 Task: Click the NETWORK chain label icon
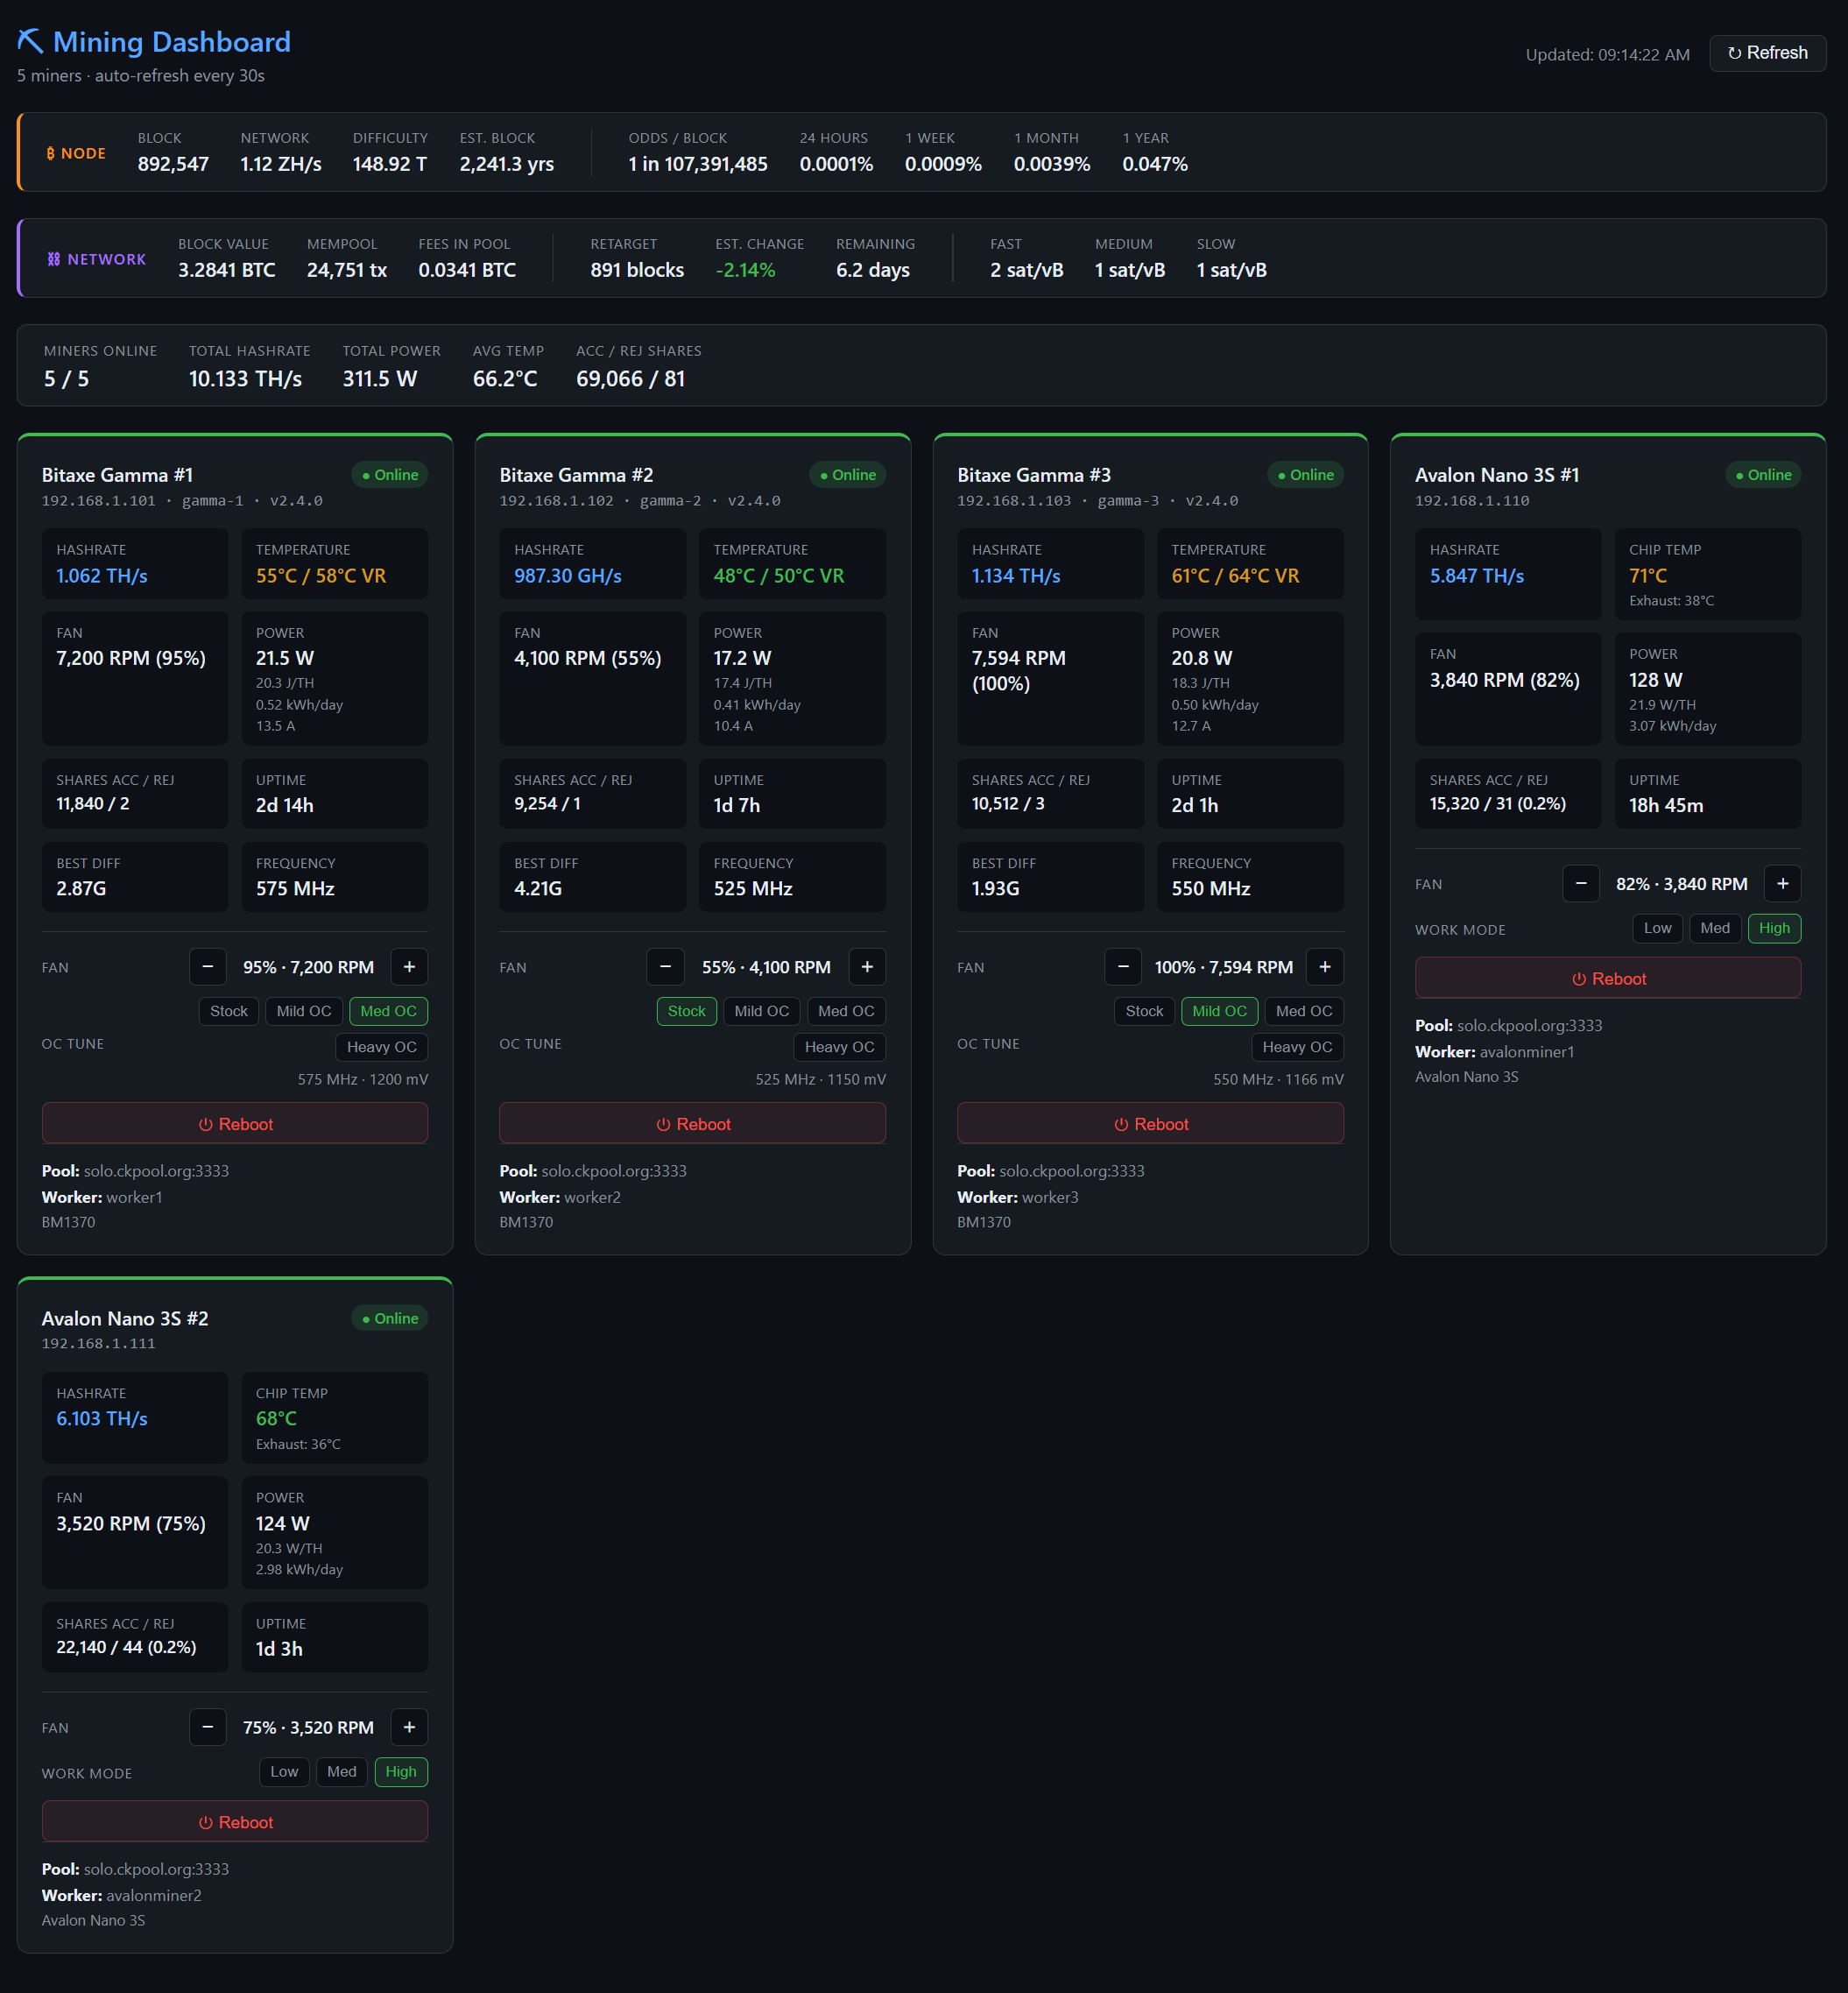pos(54,260)
